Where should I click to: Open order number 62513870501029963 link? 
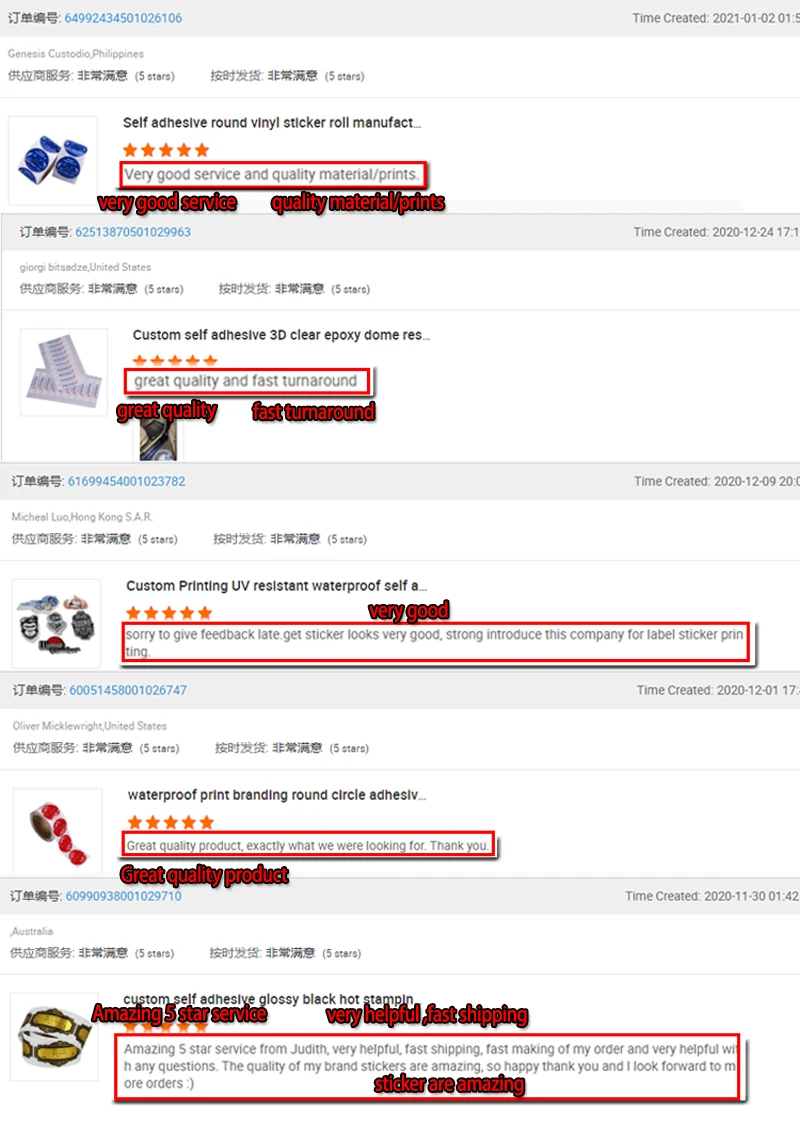click(133, 232)
